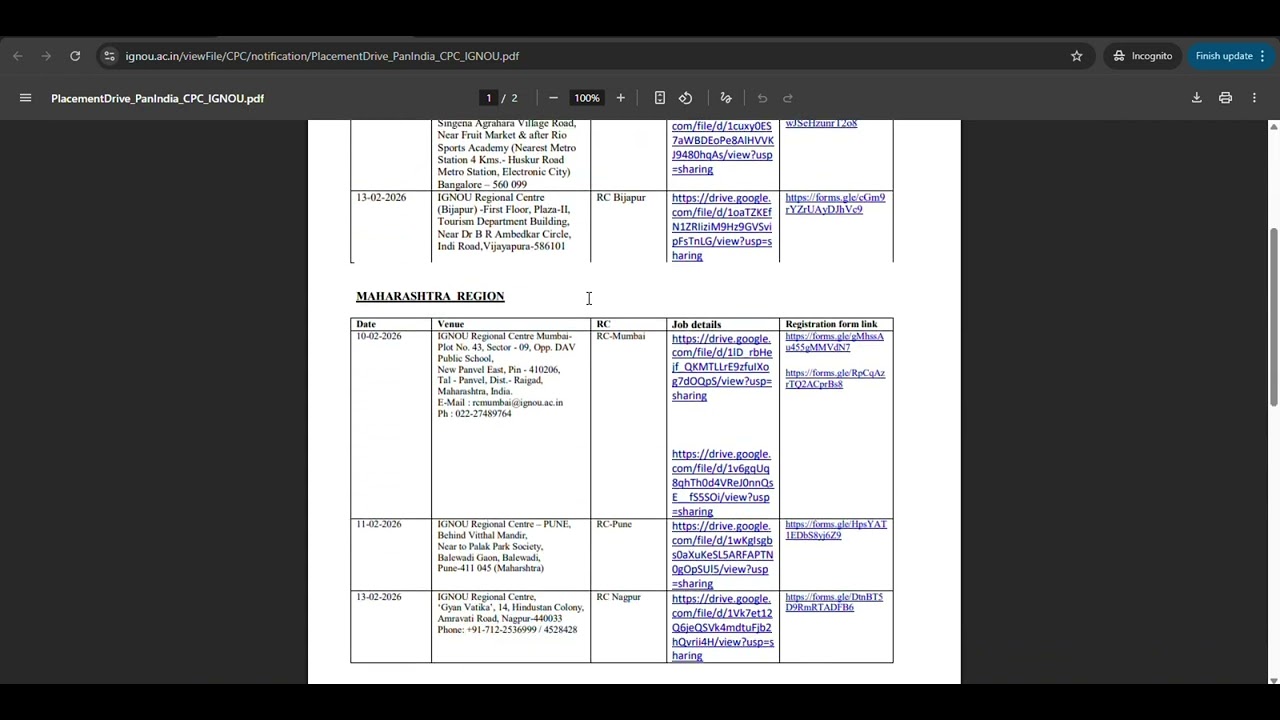Click the Date column header

(366, 324)
